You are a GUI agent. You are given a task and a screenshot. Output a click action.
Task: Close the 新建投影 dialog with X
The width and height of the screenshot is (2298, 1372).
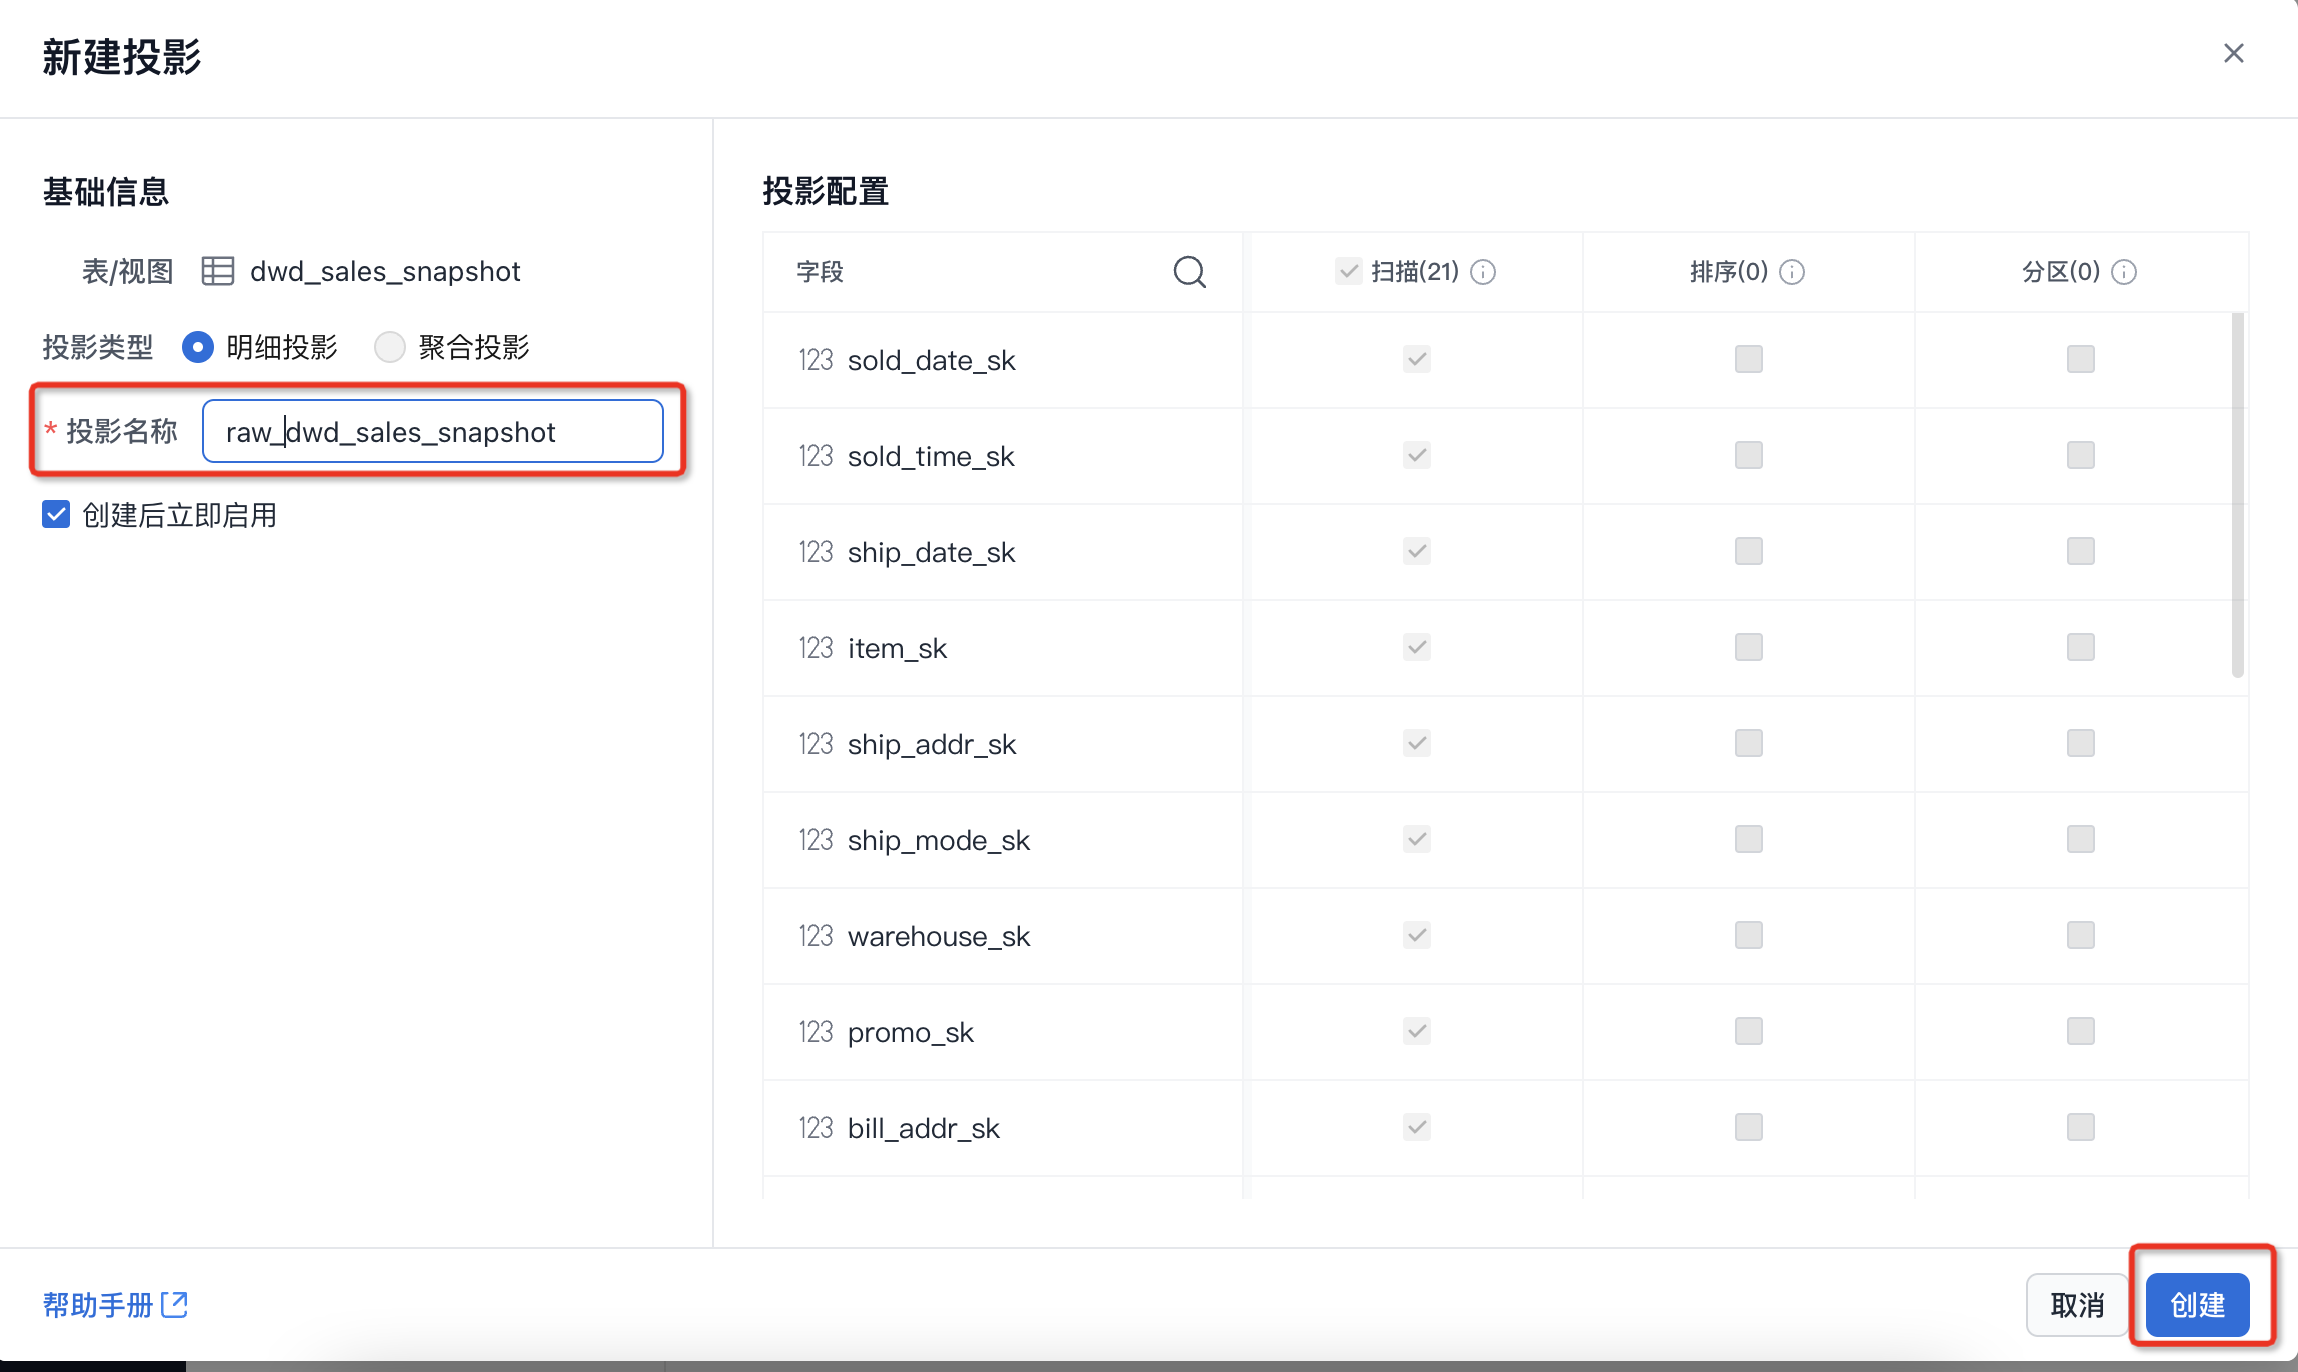pyautogui.click(x=2233, y=54)
